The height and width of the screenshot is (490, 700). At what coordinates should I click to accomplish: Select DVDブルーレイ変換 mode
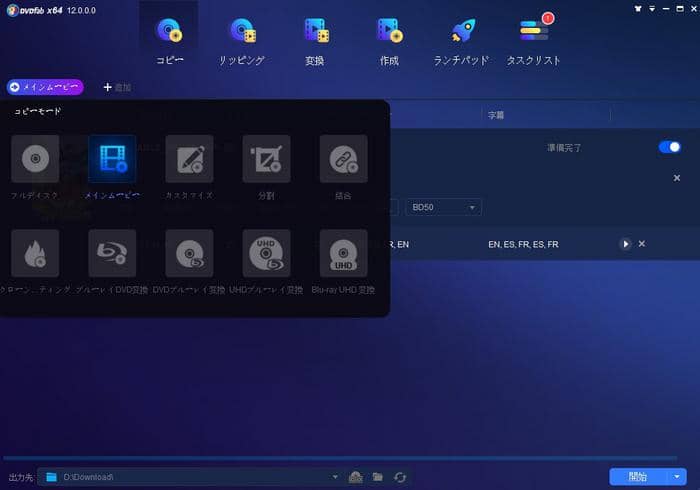point(189,253)
